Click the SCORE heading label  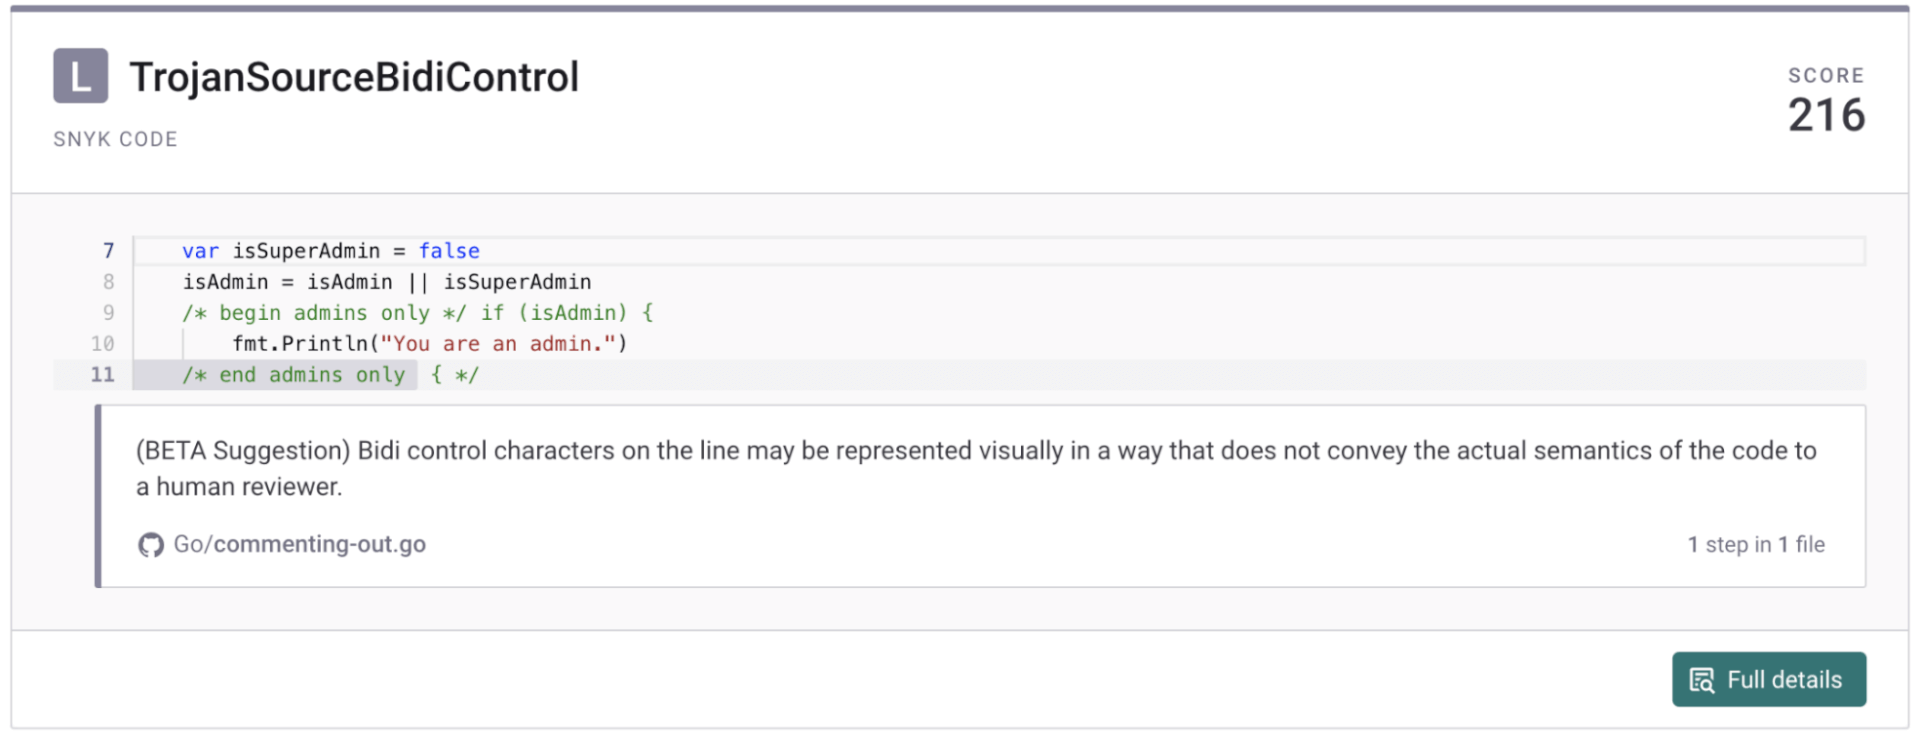point(1826,74)
